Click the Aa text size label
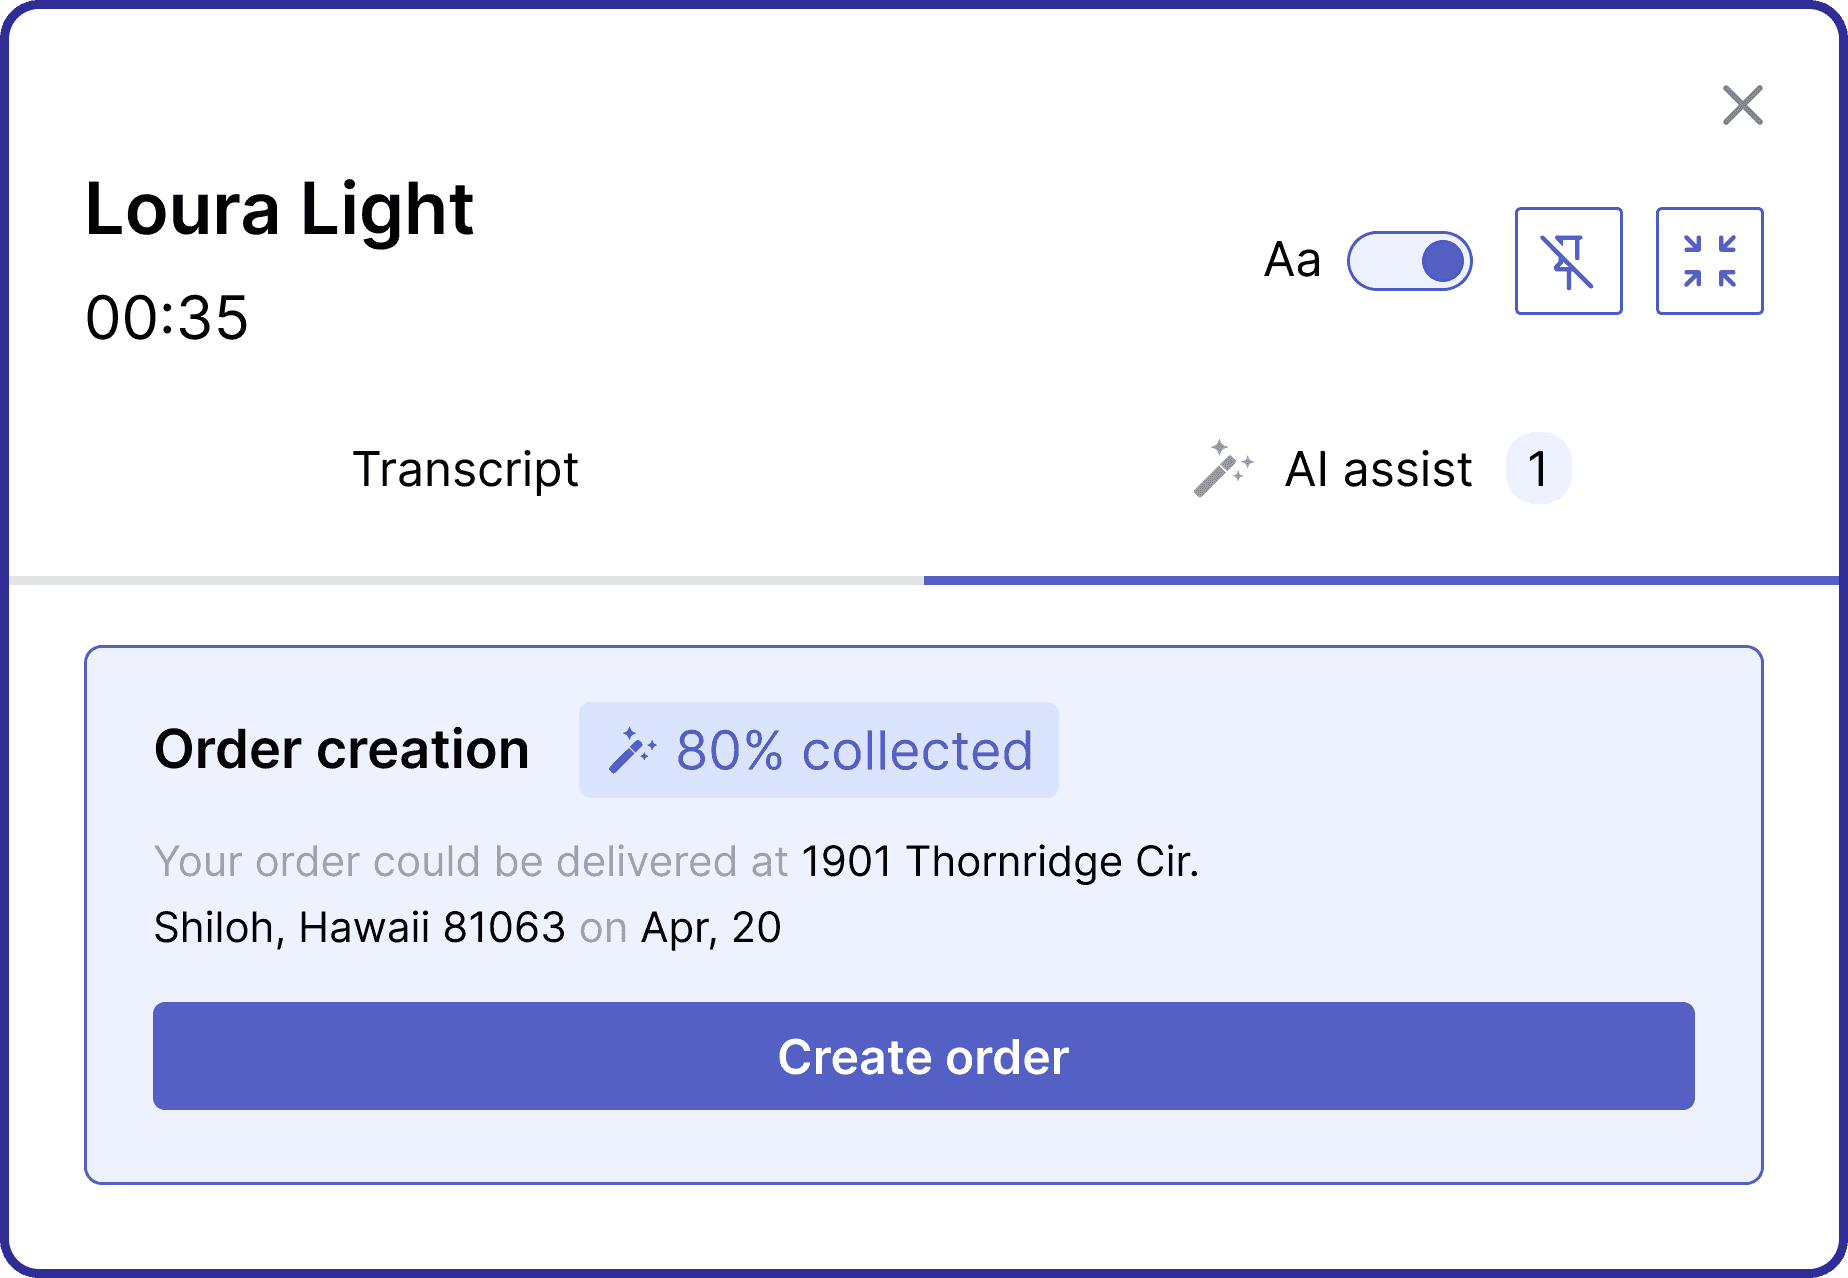This screenshot has width=1848, height=1278. (x=1292, y=261)
